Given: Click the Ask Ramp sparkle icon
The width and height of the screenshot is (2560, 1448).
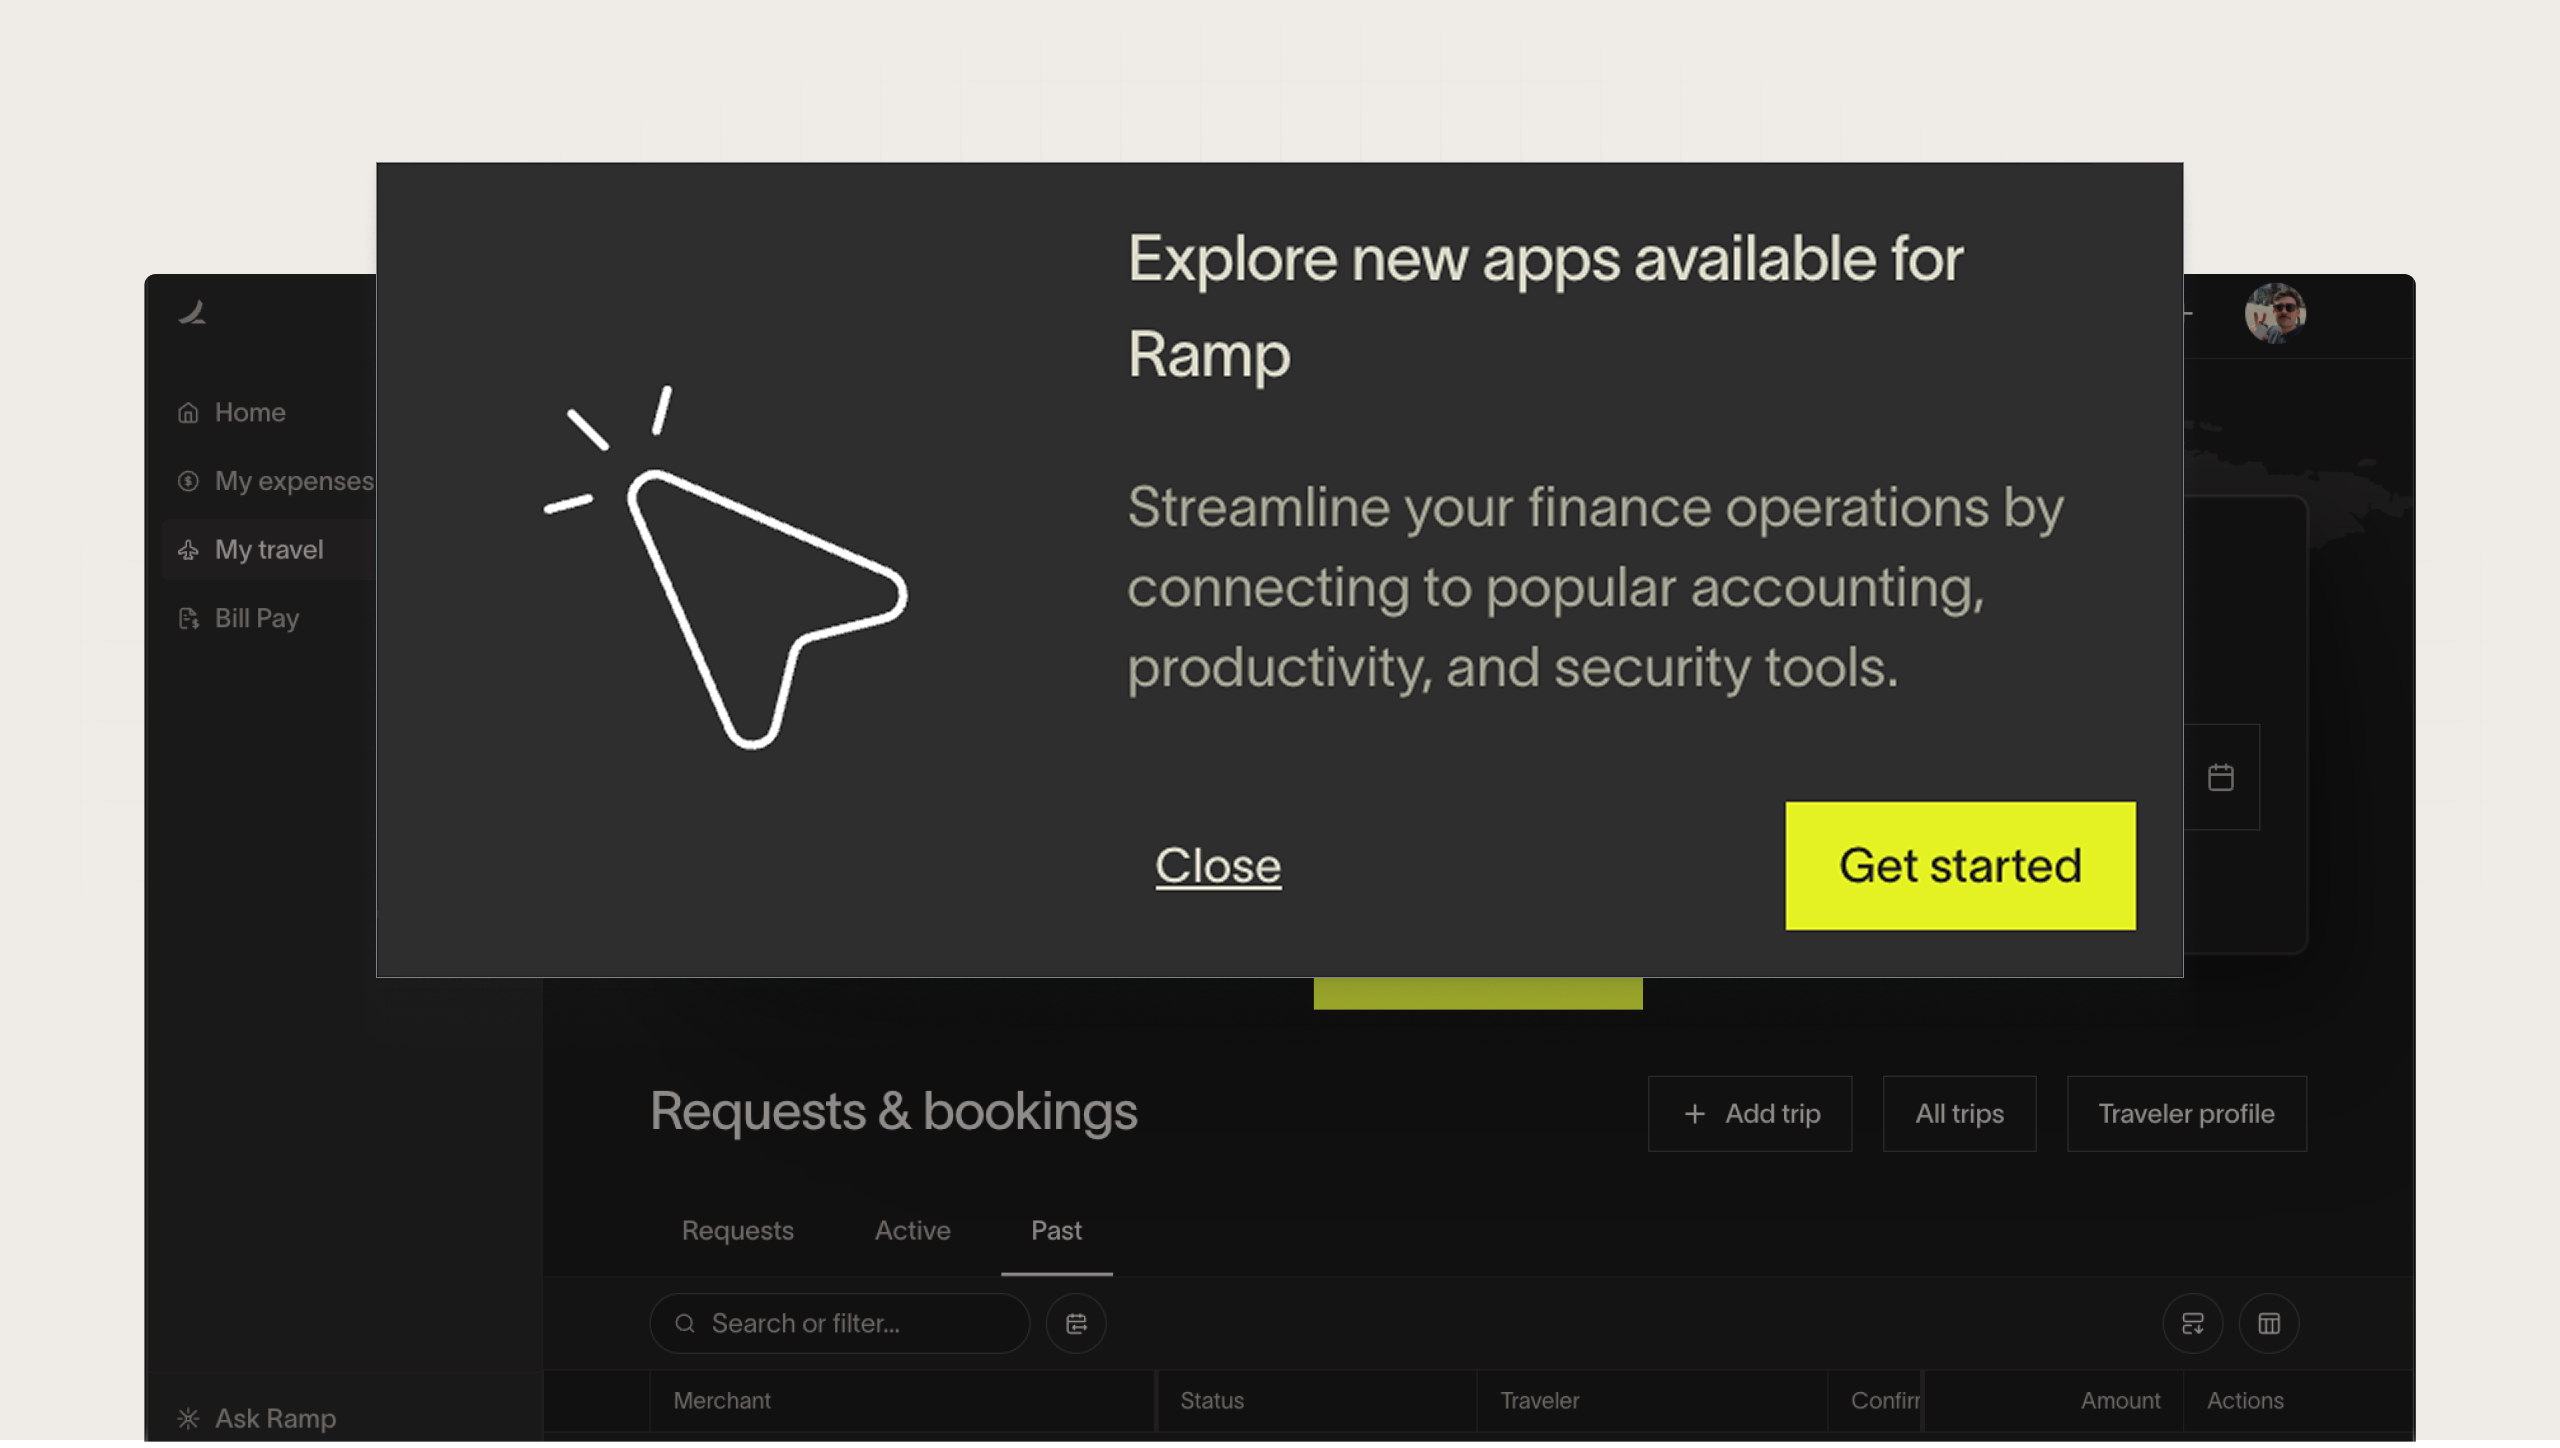Looking at the screenshot, I should point(188,1417).
